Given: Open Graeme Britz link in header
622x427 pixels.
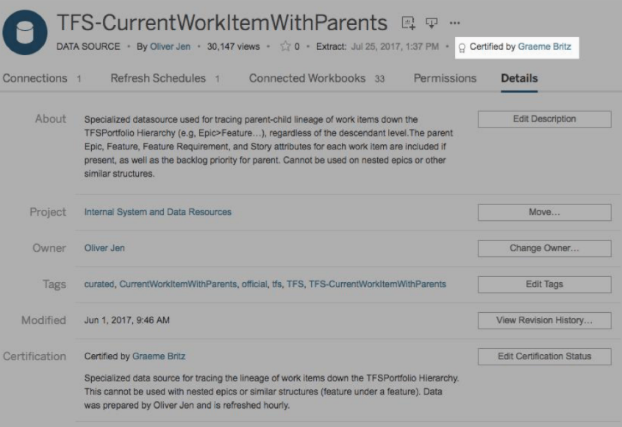Looking at the screenshot, I should [546, 47].
